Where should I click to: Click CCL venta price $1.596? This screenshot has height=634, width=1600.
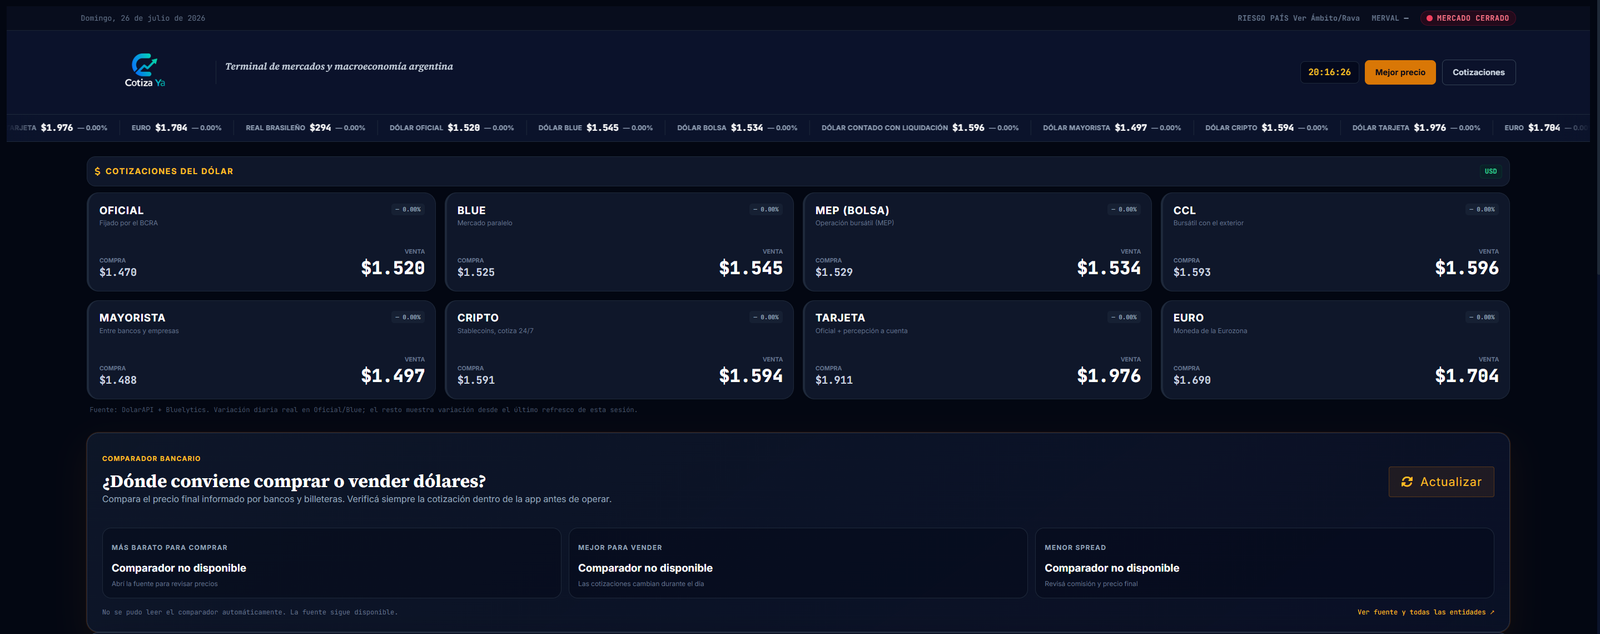click(1467, 268)
